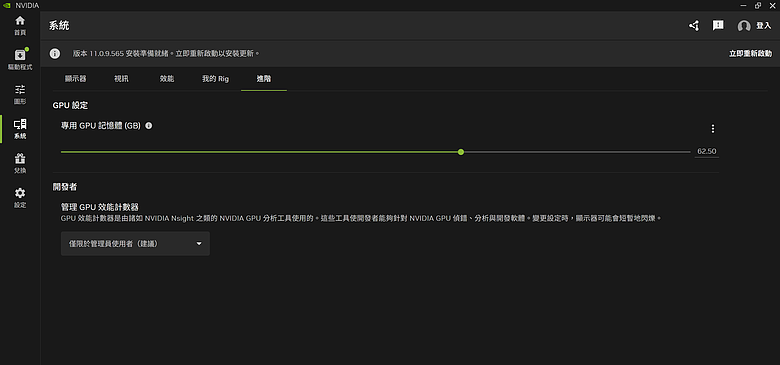Open the 兌換 redeem sidebar item
The image size is (780, 365).
click(x=20, y=164)
